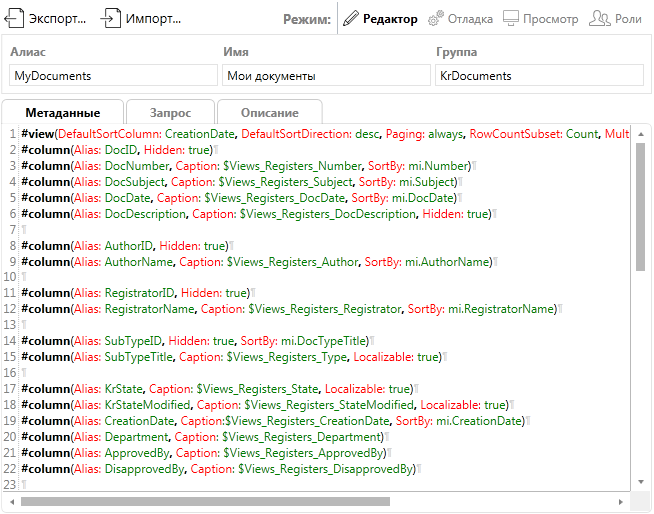
Task: Click the vertical scrollbar down arrow
Action: (642, 482)
